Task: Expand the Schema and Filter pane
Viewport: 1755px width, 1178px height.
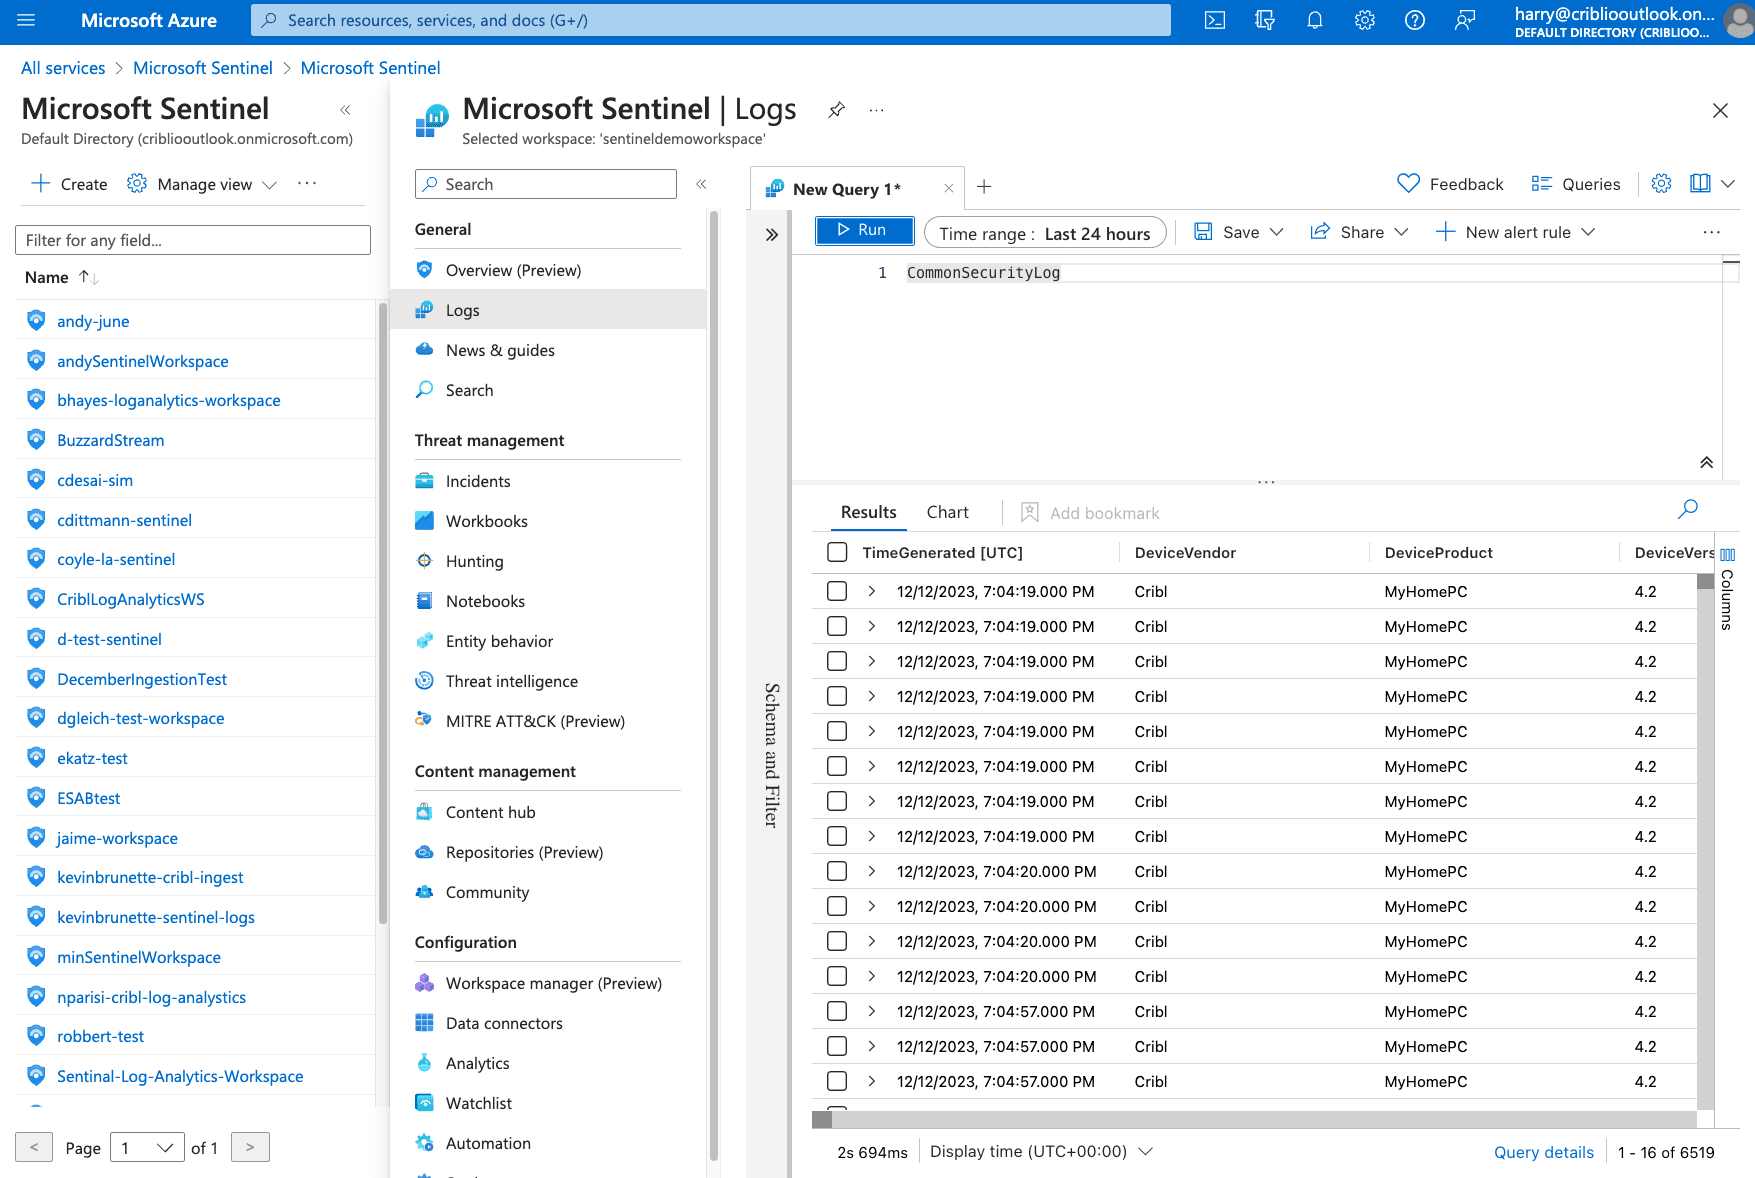Action: (x=772, y=235)
